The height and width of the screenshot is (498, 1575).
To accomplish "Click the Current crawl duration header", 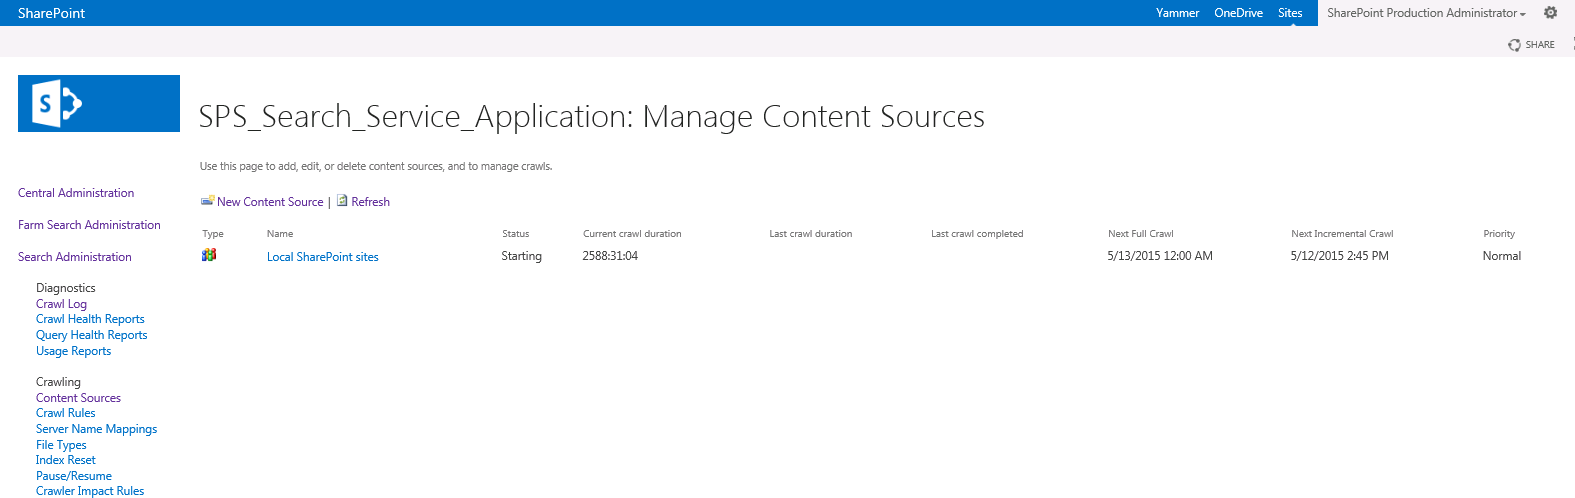I will click(x=632, y=234).
